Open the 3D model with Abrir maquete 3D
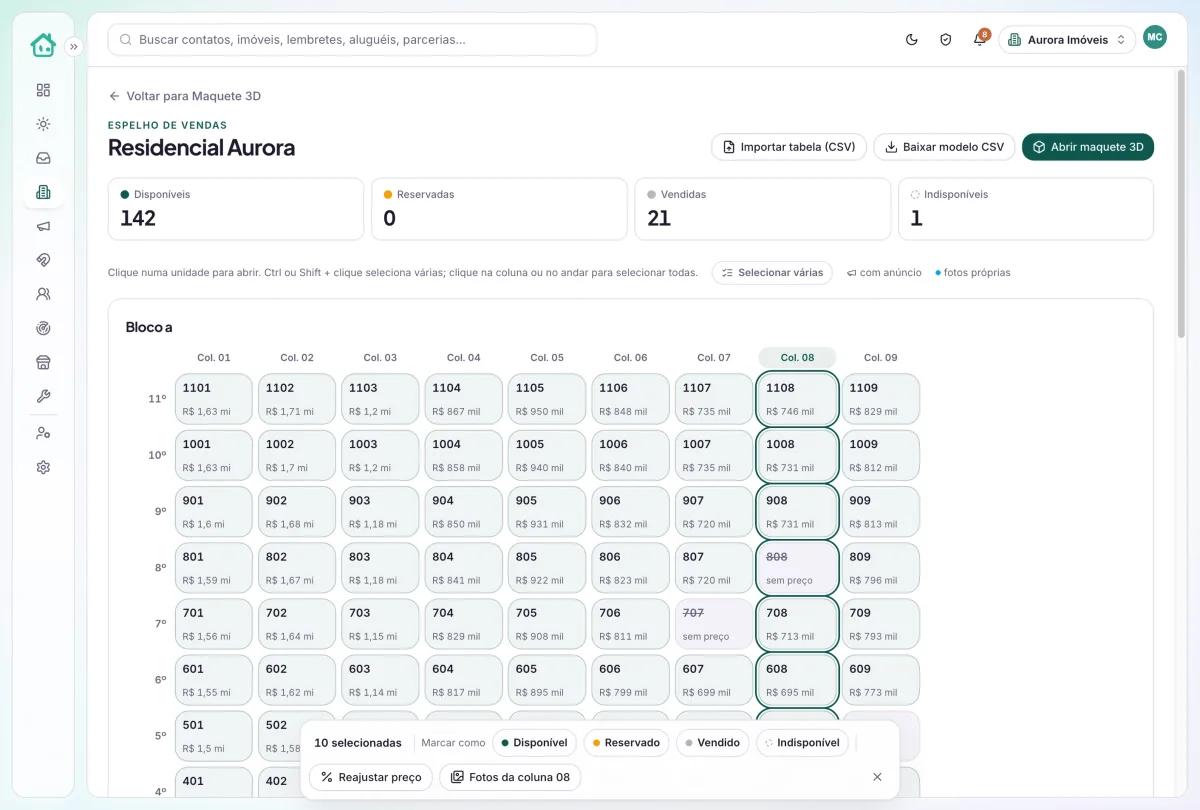Image resolution: width=1200 pixels, height=810 pixels. click(x=1088, y=147)
